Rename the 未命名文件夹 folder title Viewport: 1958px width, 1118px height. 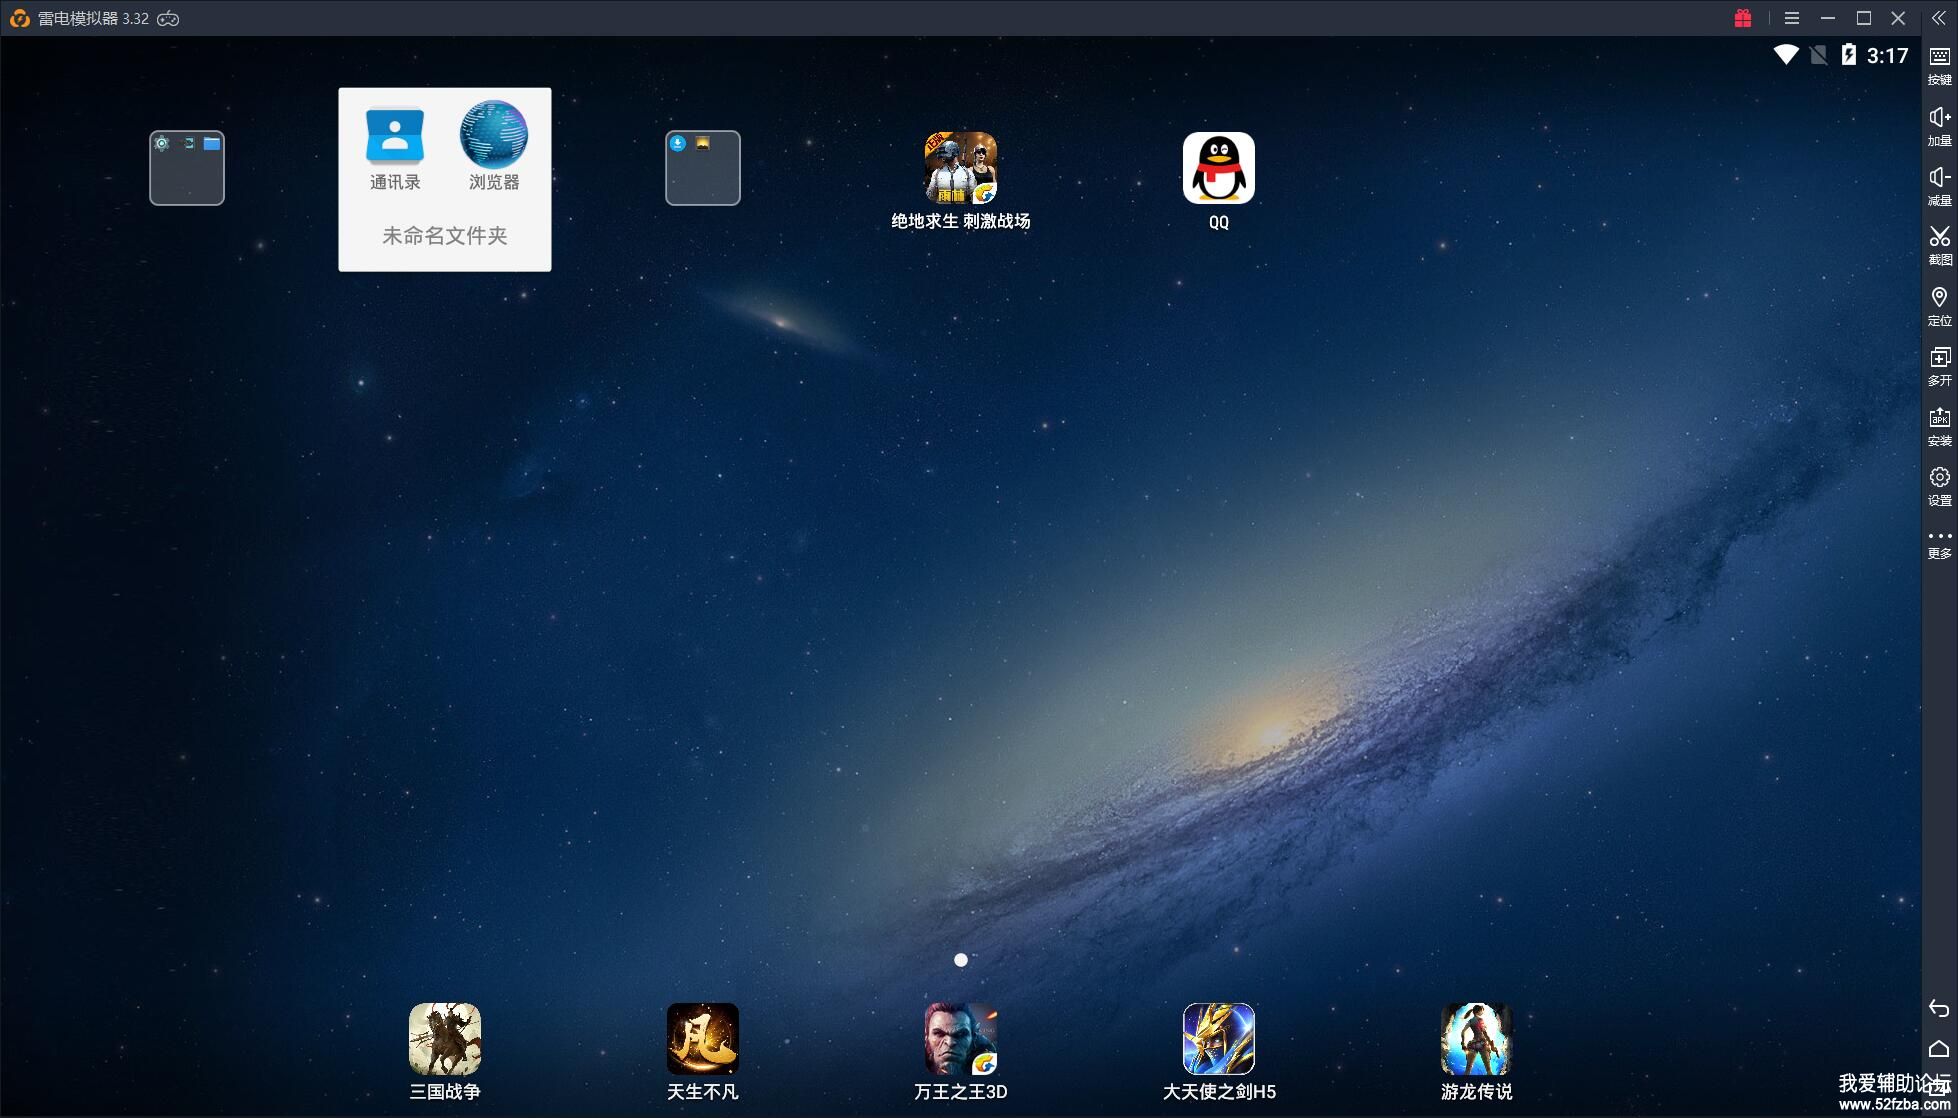[x=445, y=236]
